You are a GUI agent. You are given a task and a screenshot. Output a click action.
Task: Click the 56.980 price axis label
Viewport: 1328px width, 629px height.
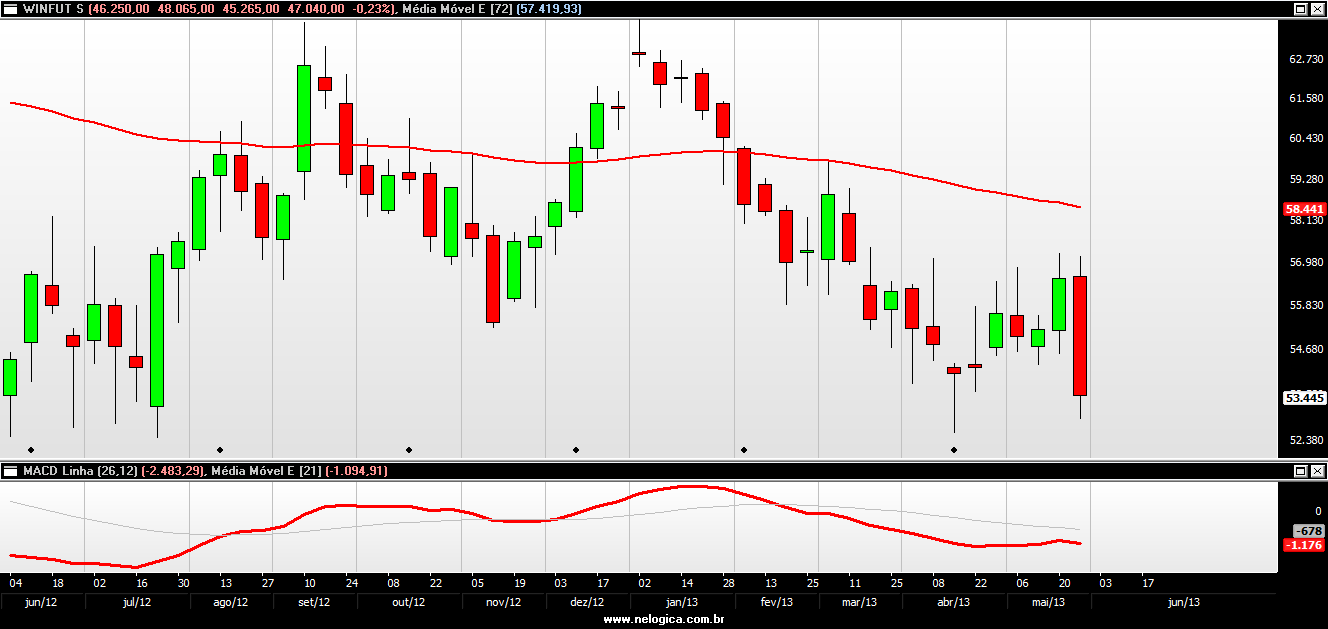coord(1306,263)
